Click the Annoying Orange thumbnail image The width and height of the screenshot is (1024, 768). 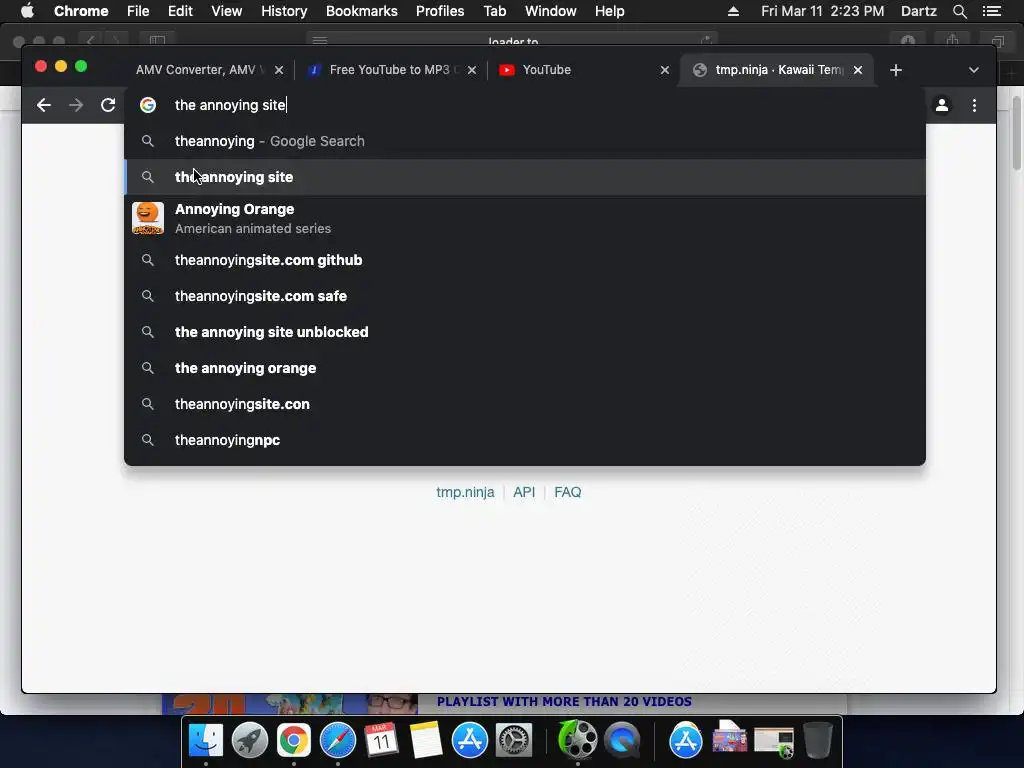pyautogui.click(x=148, y=218)
